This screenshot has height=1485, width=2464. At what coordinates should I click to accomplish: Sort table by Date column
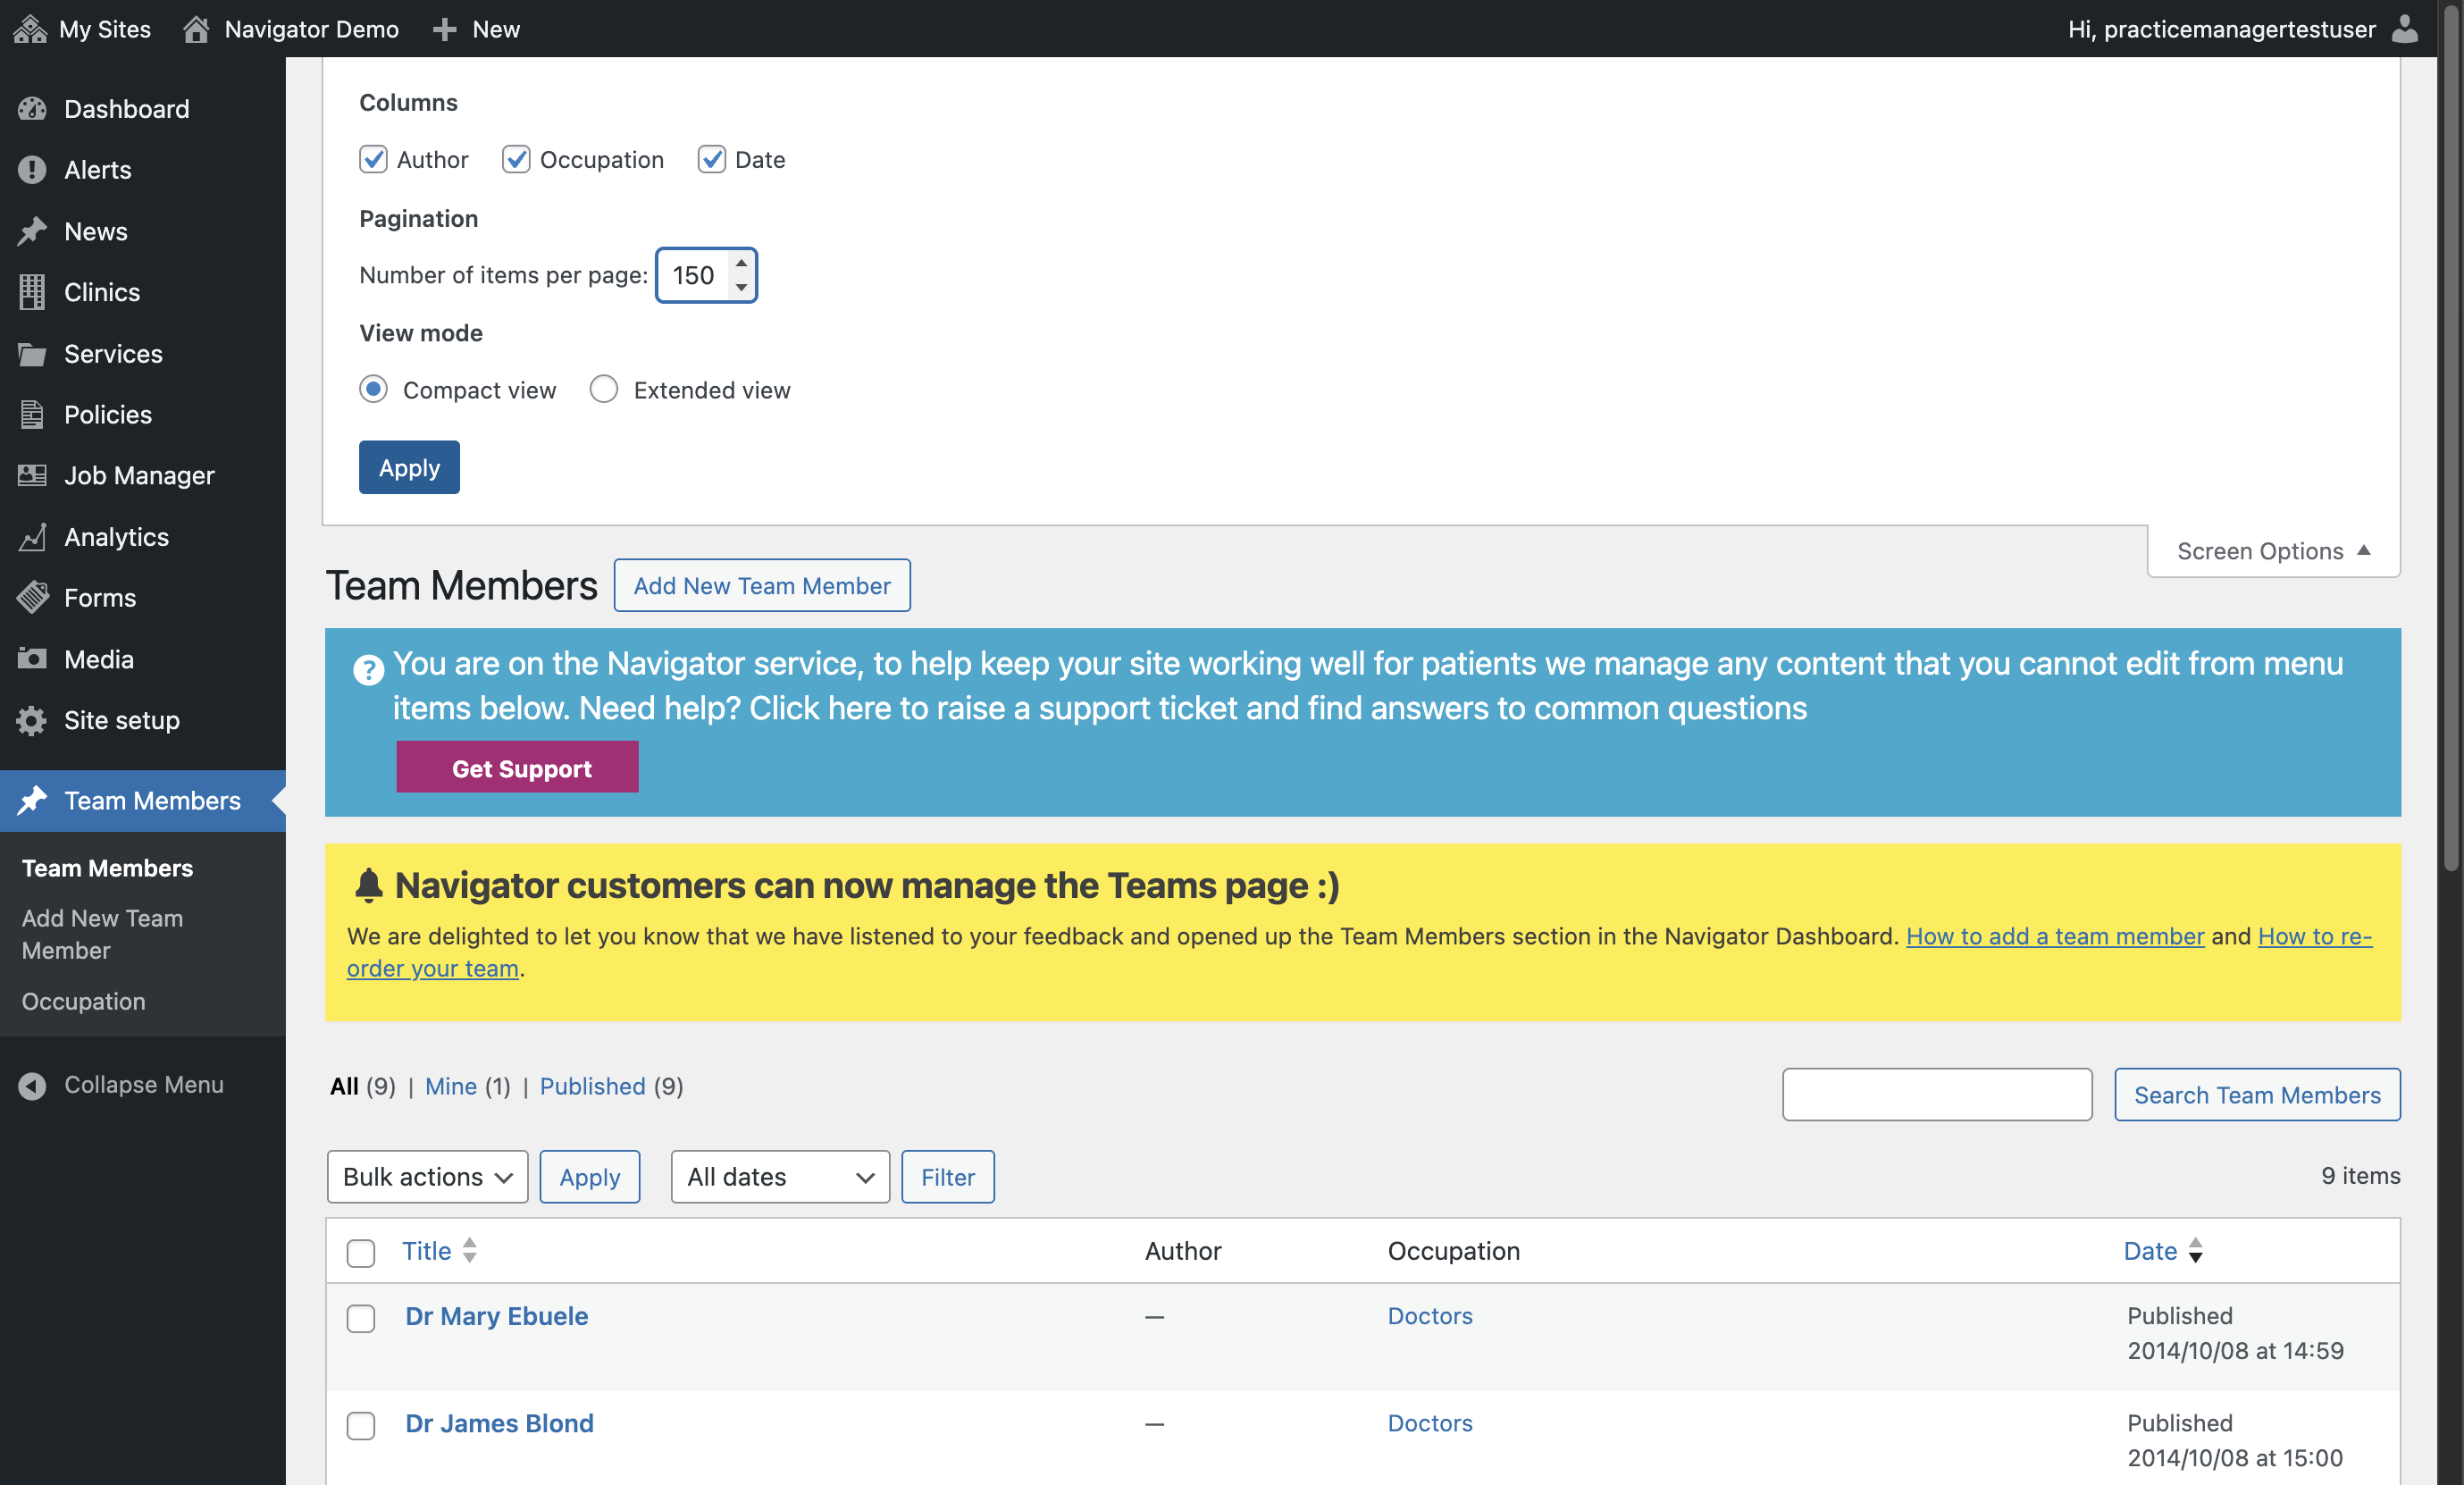(2163, 1251)
